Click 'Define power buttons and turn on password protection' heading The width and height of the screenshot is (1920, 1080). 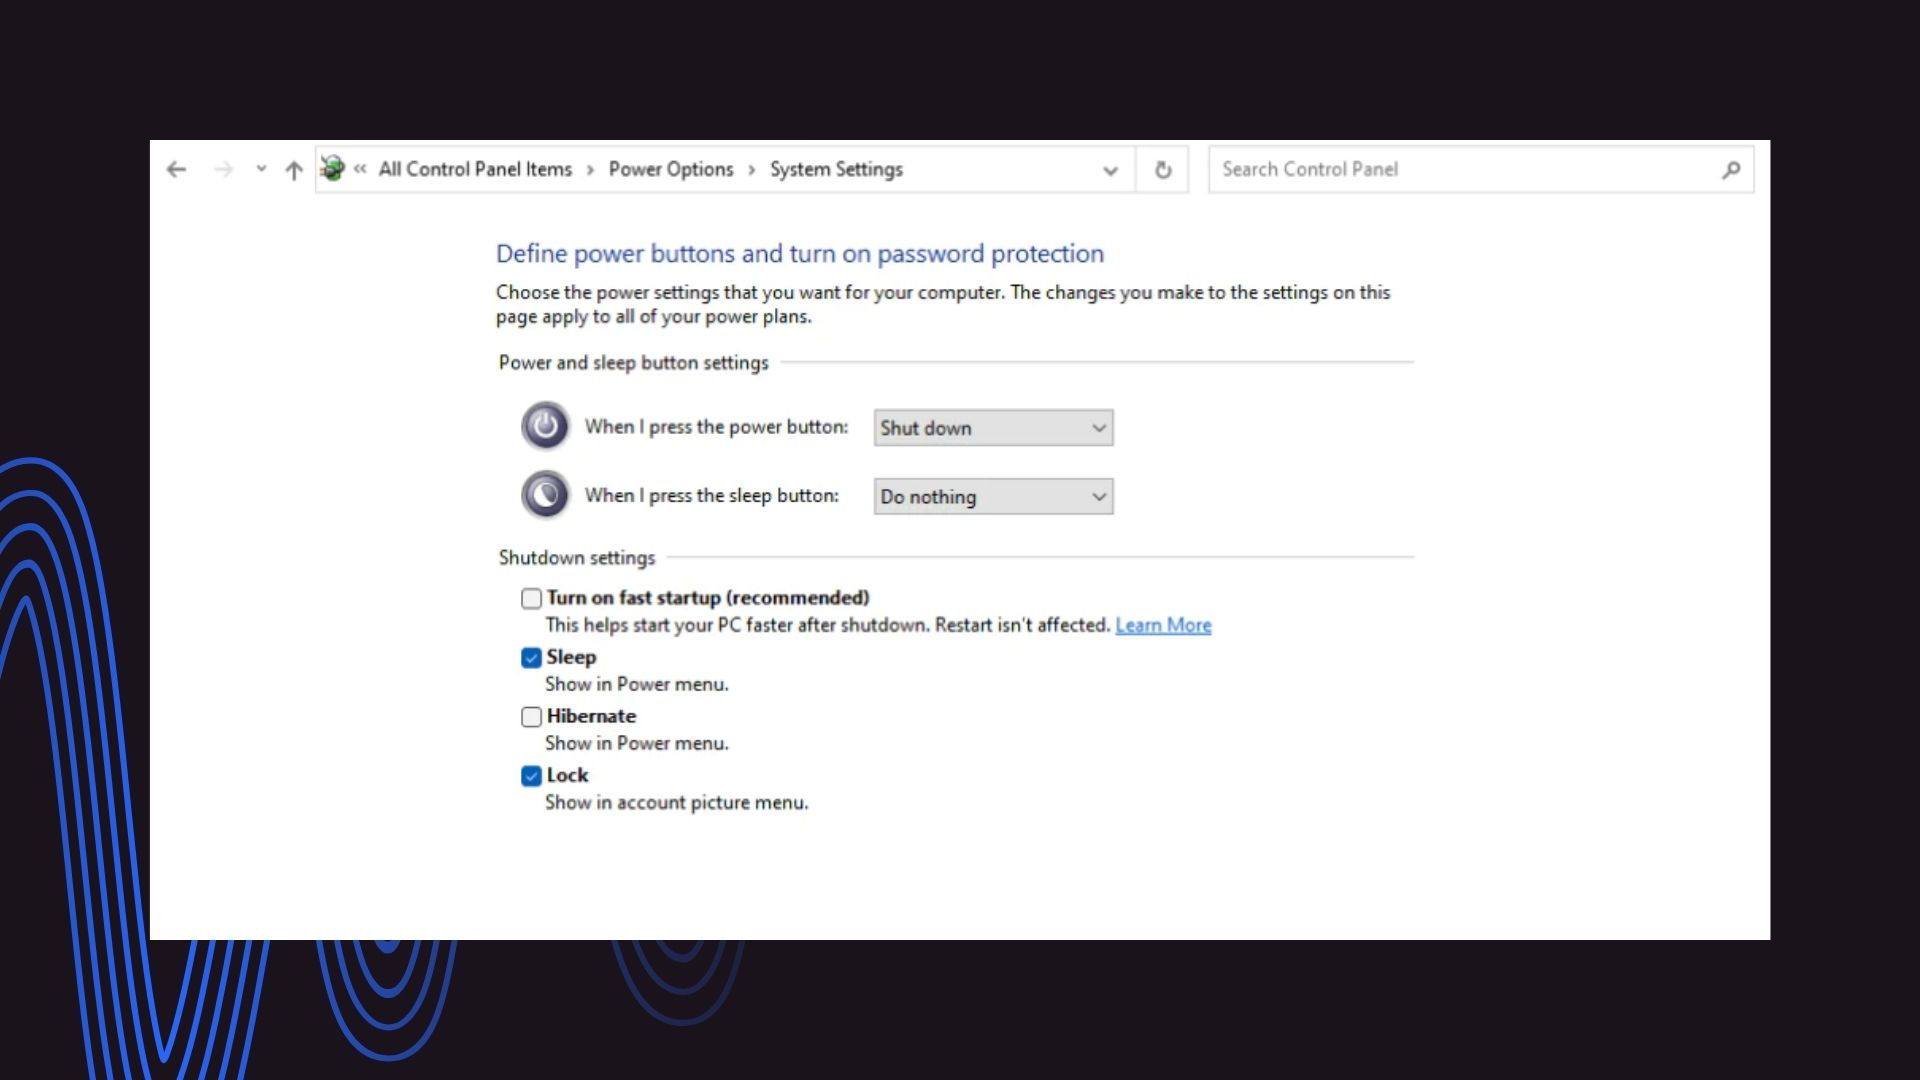pyautogui.click(x=800, y=254)
